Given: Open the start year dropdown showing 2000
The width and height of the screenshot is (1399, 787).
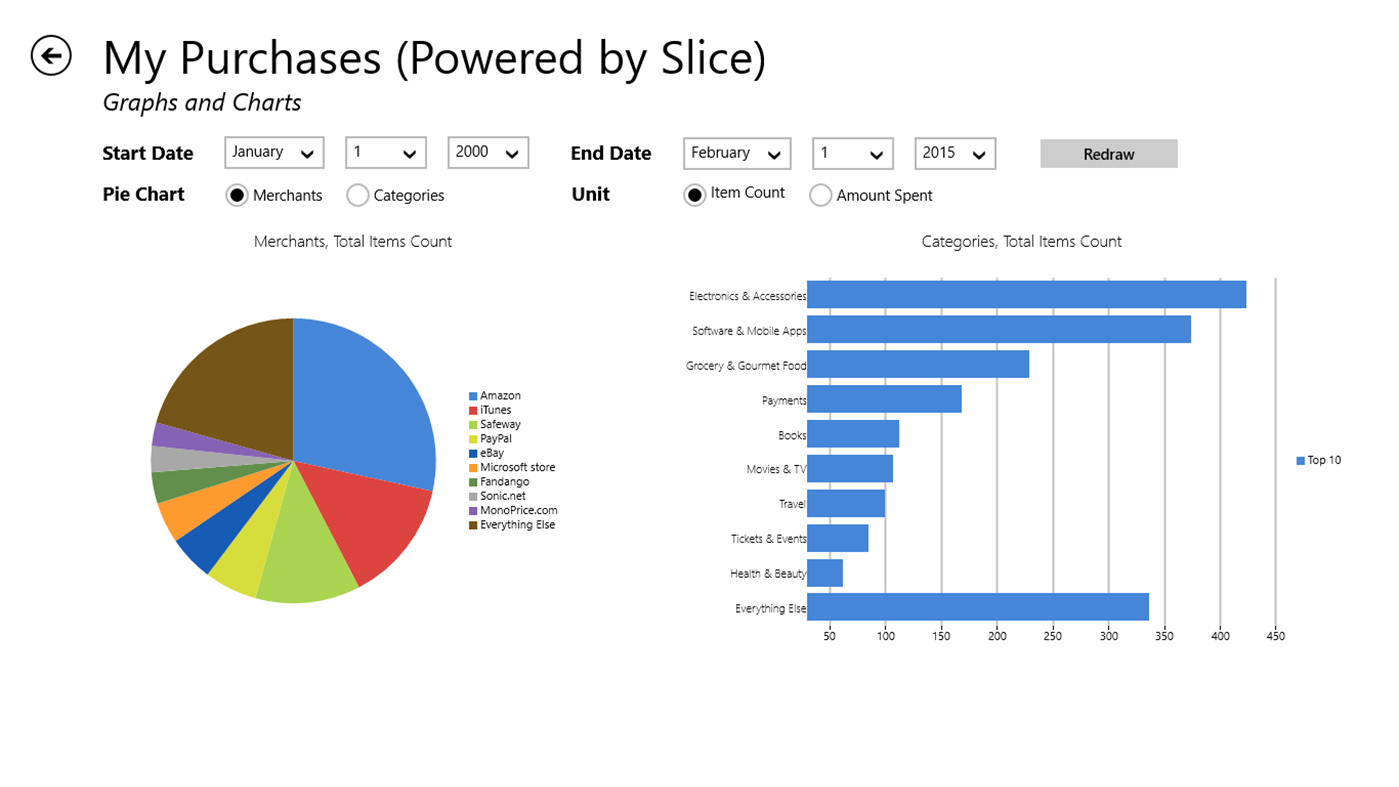Looking at the screenshot, I should click(x=488, y=152).
